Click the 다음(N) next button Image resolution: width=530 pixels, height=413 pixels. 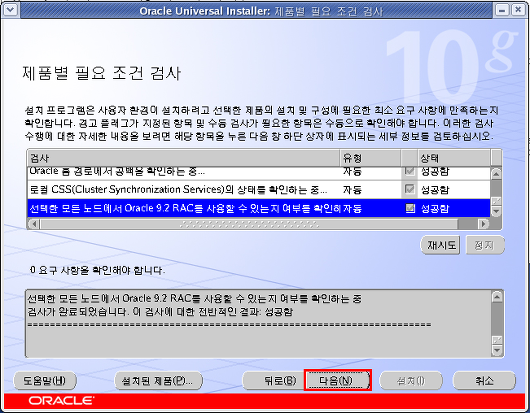[x=338, y=381]
